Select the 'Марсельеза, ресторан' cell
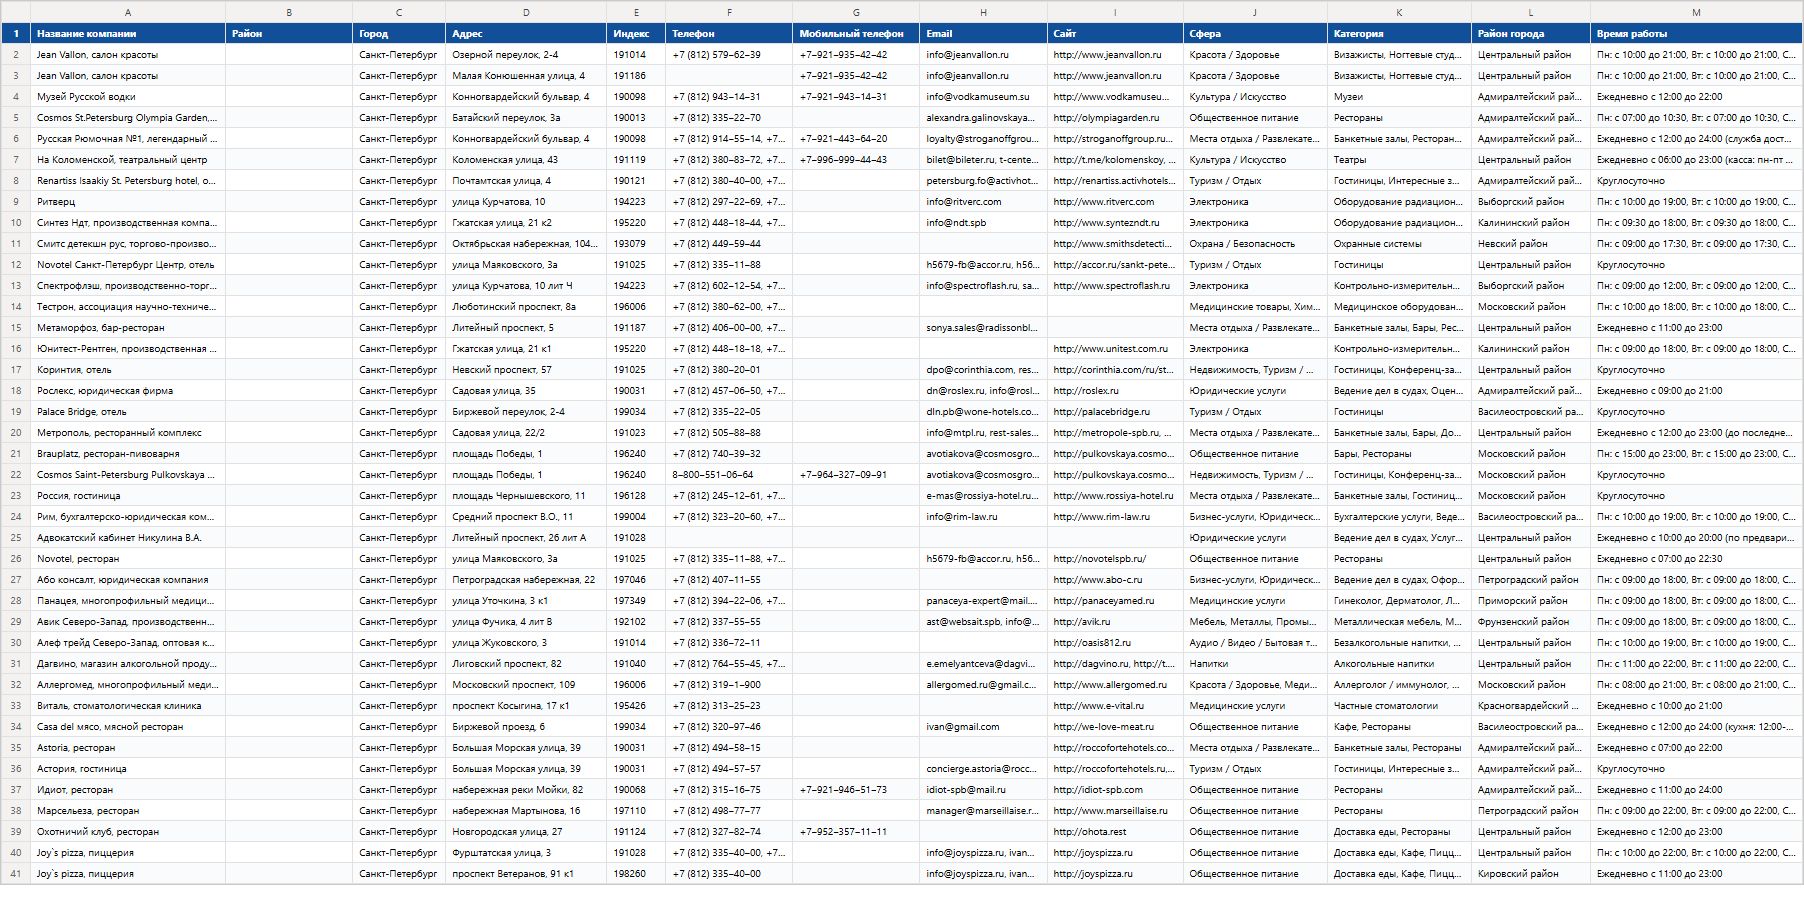Screen dimensions: 1804x902 coord(128,811)
